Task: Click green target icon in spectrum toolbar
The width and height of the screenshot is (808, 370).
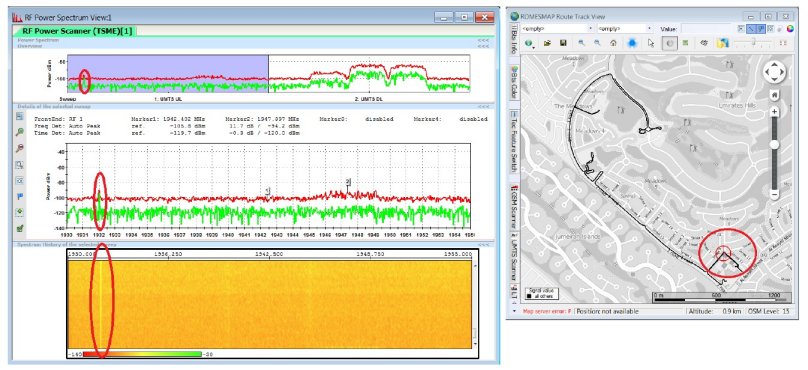Action: tap(20, 212)
